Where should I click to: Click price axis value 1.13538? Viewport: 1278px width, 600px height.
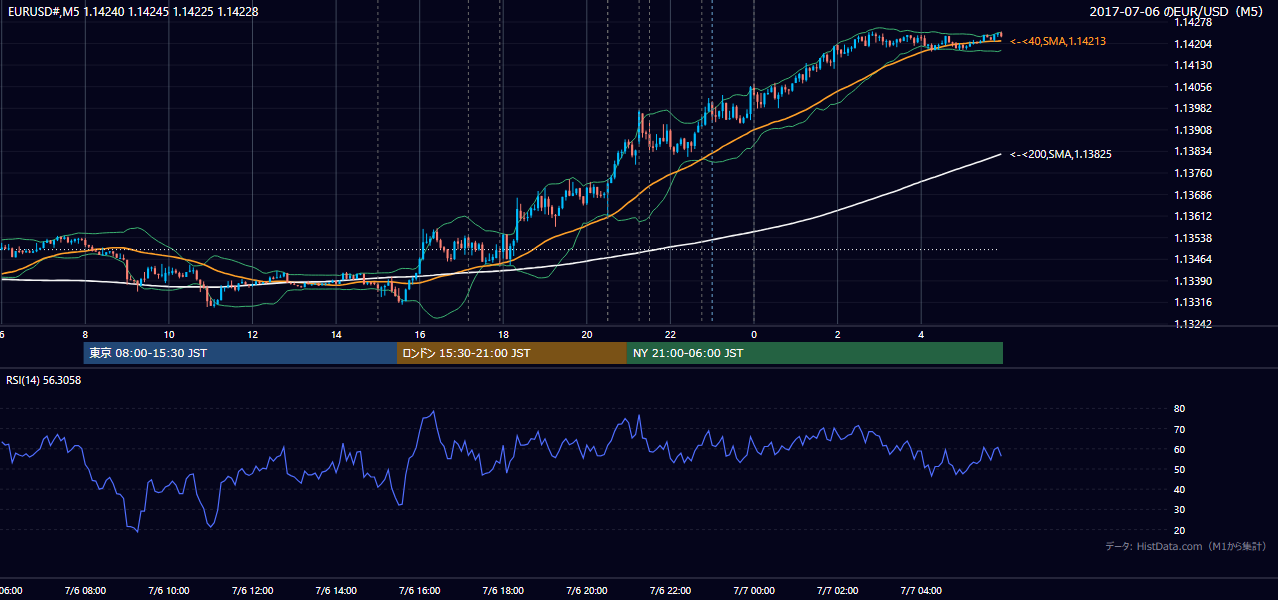[x=1192, y=238]
